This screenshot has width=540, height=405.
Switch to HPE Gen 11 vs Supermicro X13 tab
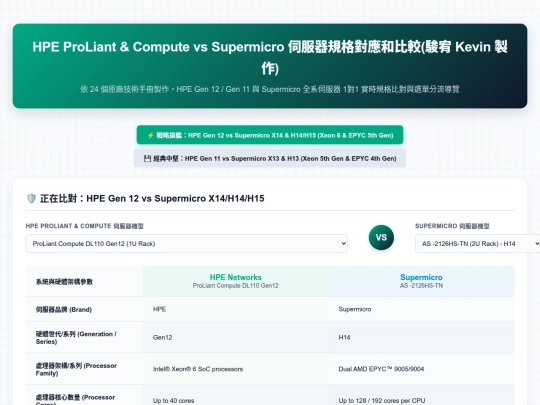coord(270,158)
